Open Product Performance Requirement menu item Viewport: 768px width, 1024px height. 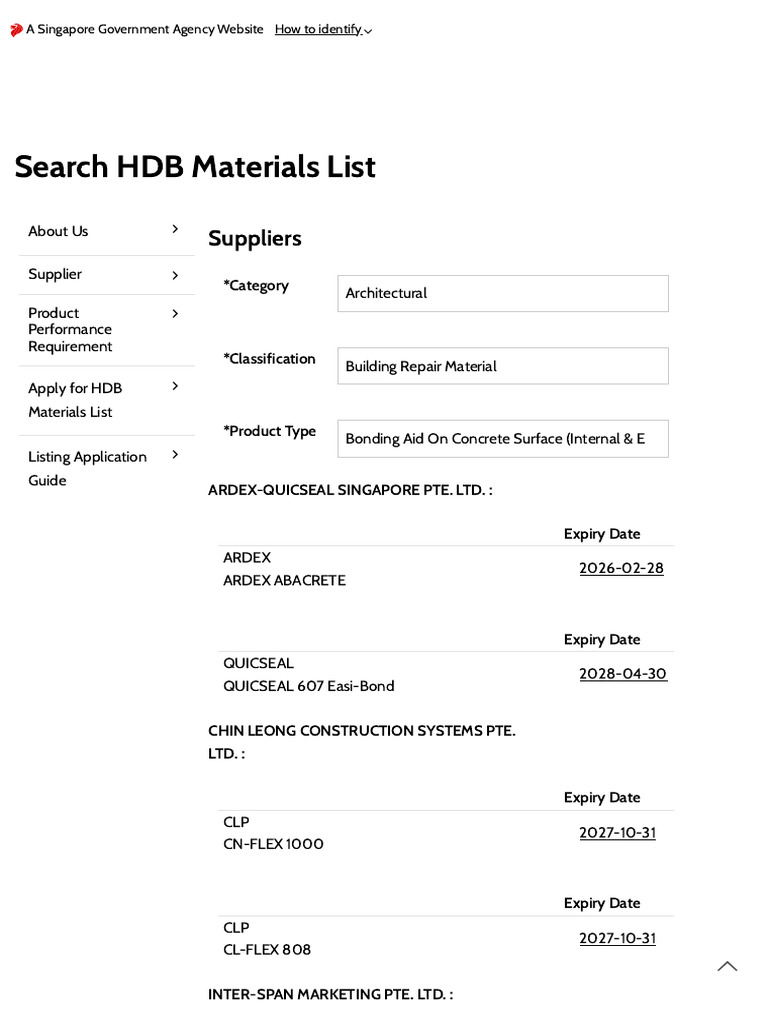click(70, 330)
